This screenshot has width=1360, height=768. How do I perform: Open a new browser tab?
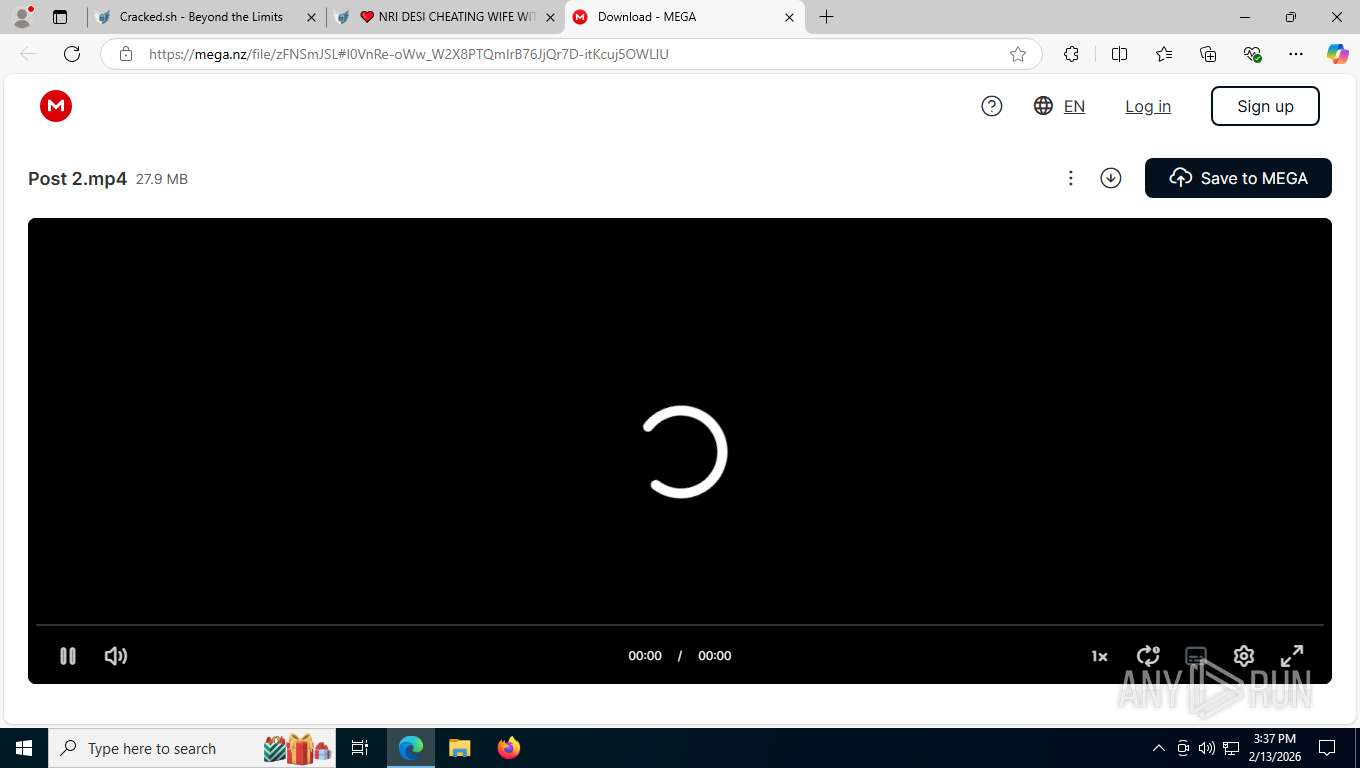click(826, 17)
